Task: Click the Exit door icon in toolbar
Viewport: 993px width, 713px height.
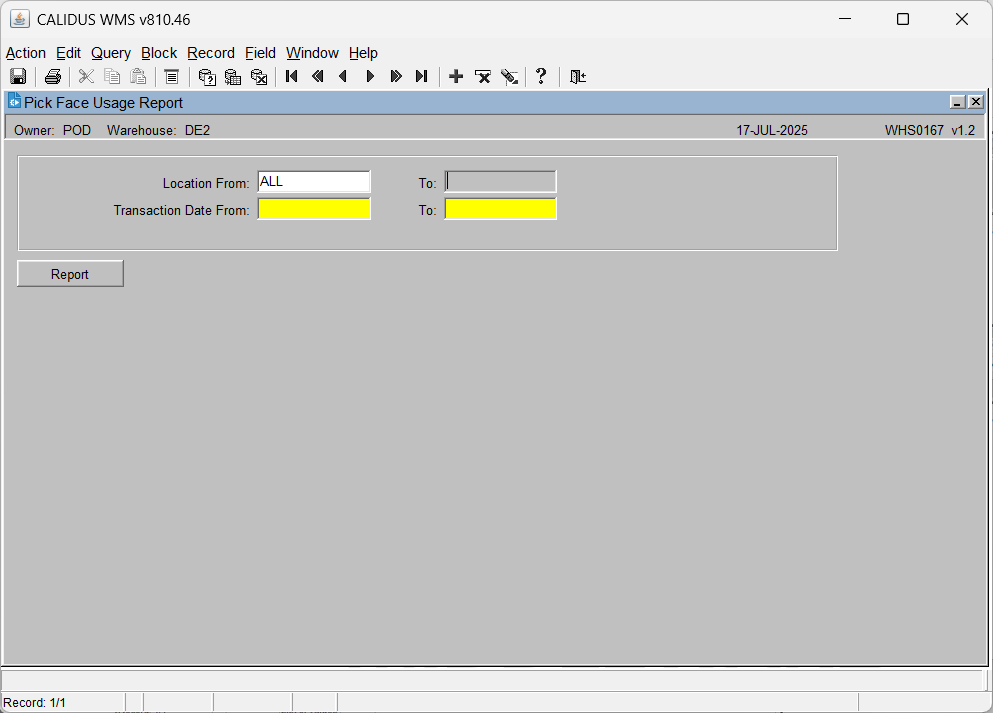Action: coord(578,77)
